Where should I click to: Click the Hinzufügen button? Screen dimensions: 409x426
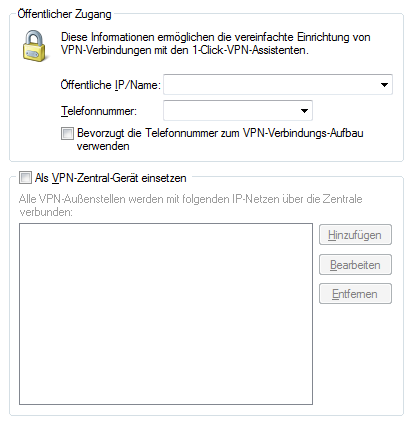355,235
